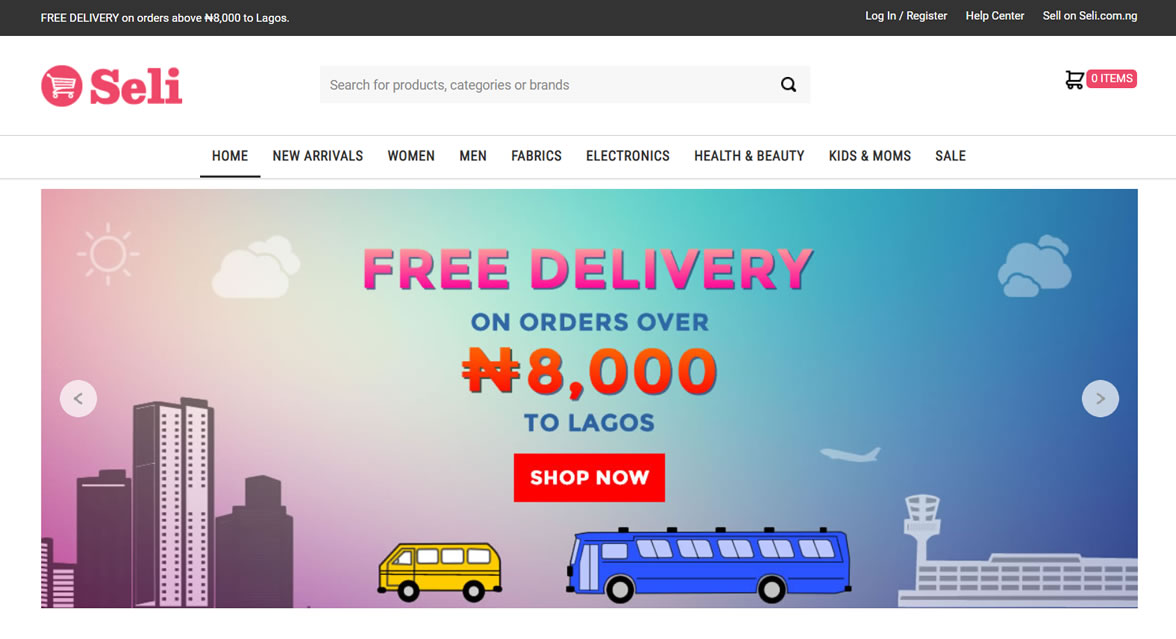The image size is (1176, 639).
Task: Click the magnifying glass search icon
Action: (x=788, y=85)
